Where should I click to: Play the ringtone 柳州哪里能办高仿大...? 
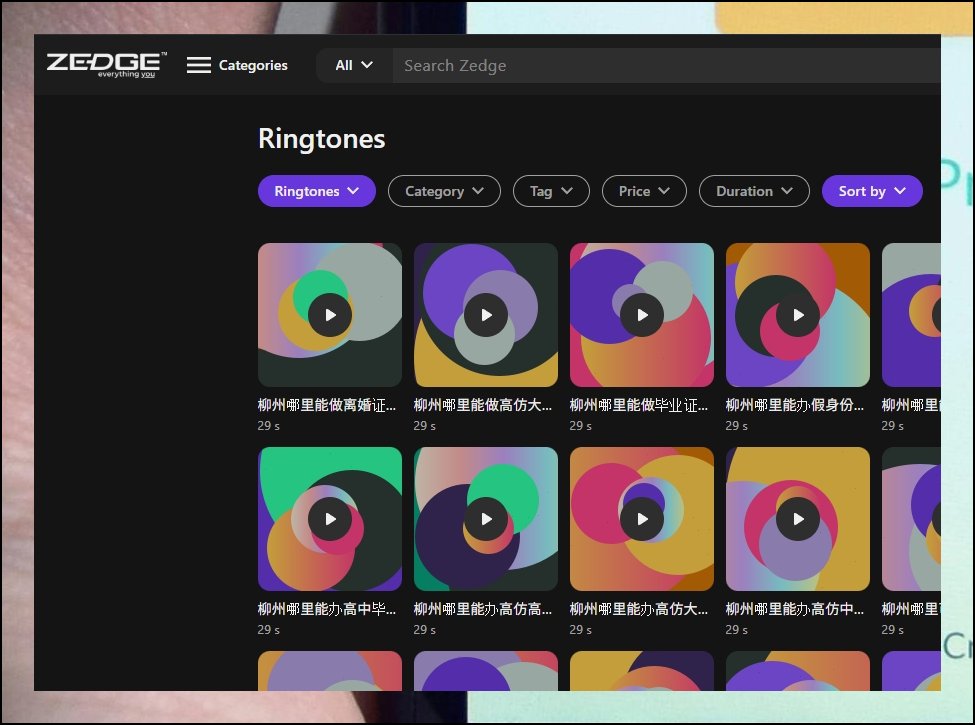click(642, 519)
